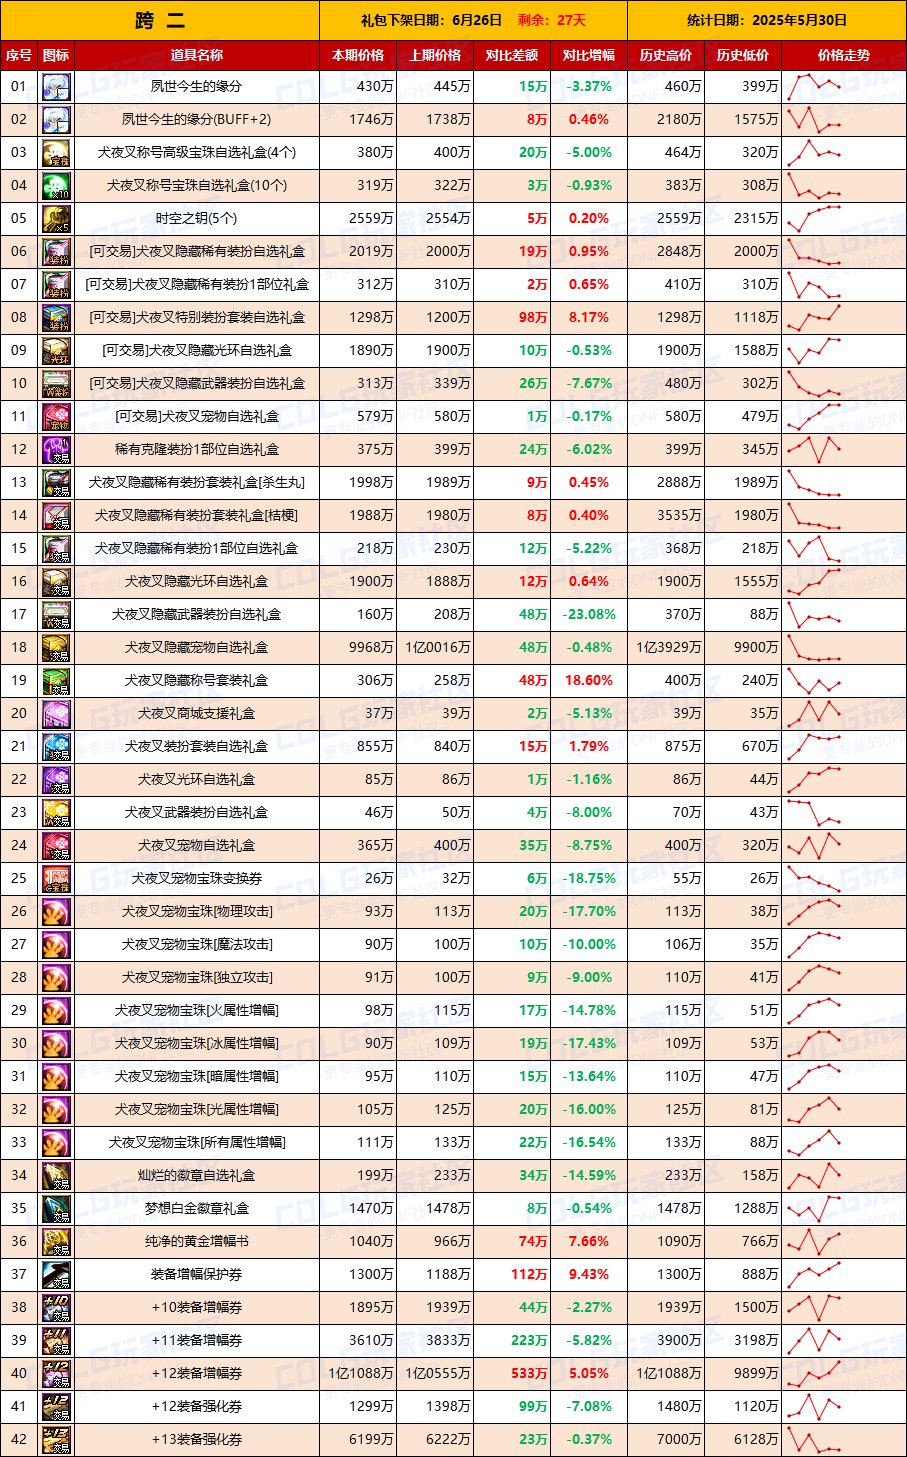Click the icon for 犬夜叉装扮套装自选礼盒

pos(56,747)
